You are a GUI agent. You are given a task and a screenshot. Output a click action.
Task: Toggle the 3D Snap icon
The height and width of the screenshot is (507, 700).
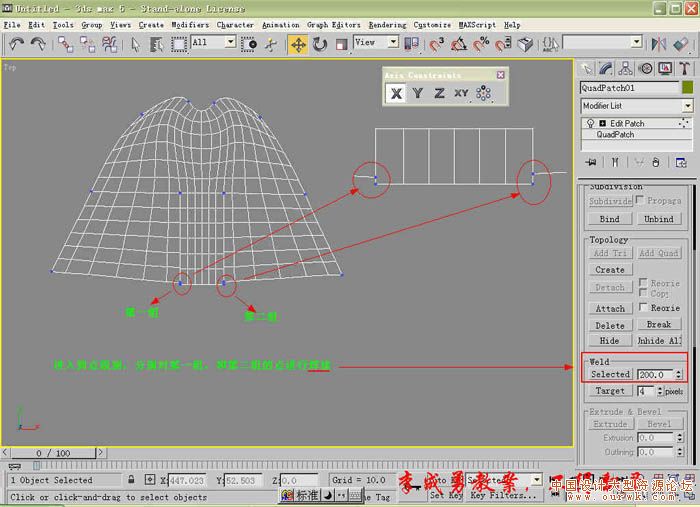click(437, 44)
